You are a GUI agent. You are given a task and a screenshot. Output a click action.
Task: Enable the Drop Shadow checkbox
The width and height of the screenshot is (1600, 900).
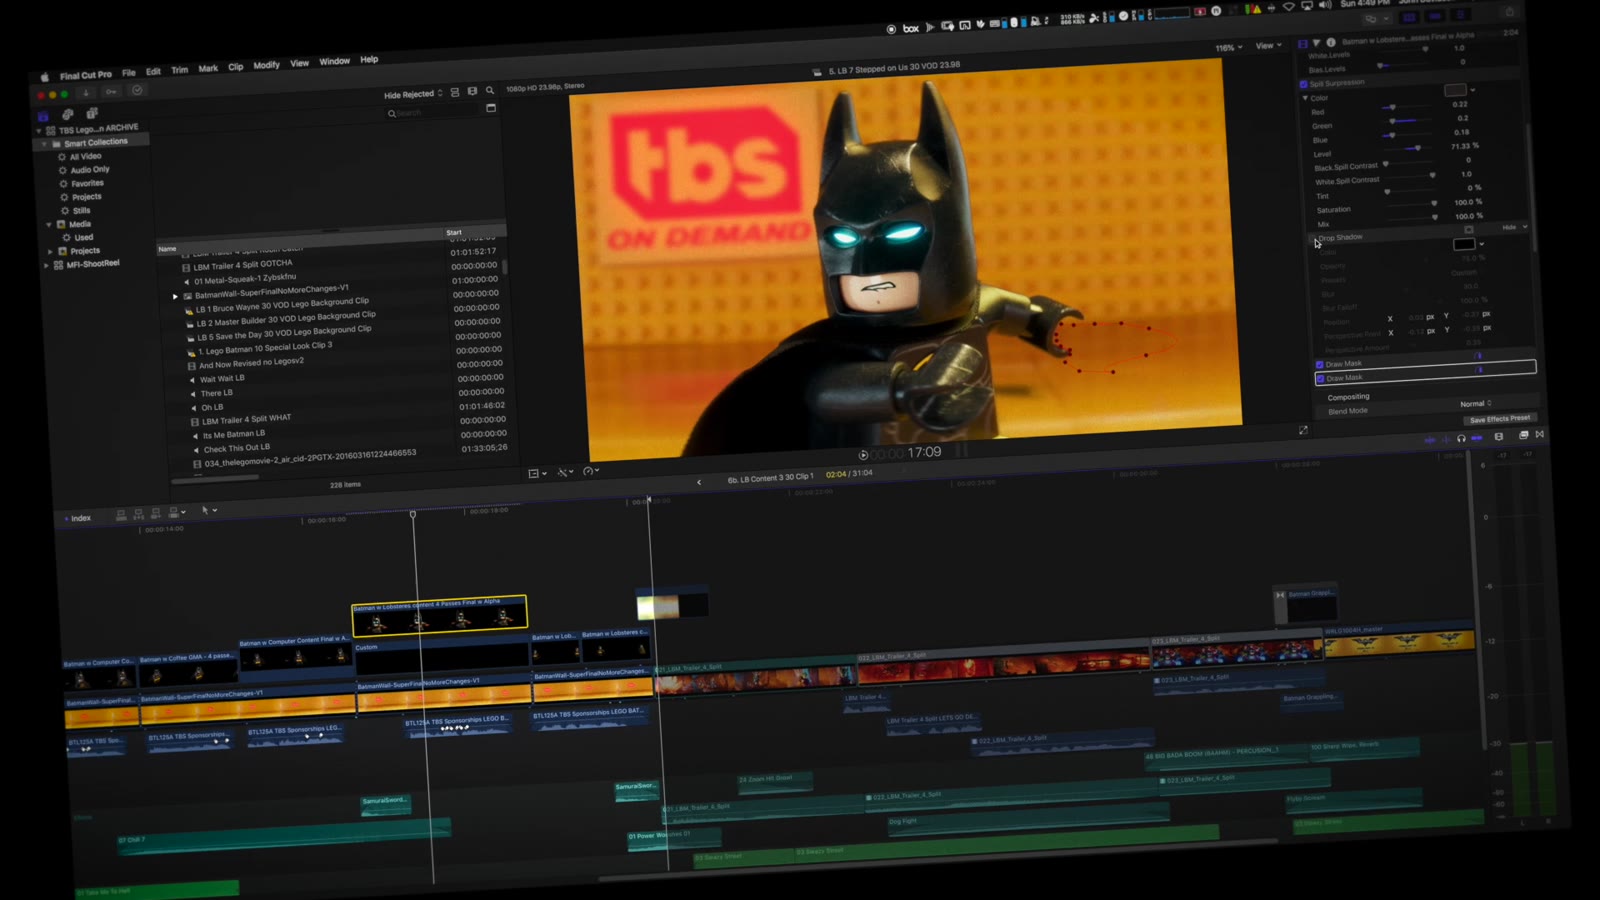1315,239
